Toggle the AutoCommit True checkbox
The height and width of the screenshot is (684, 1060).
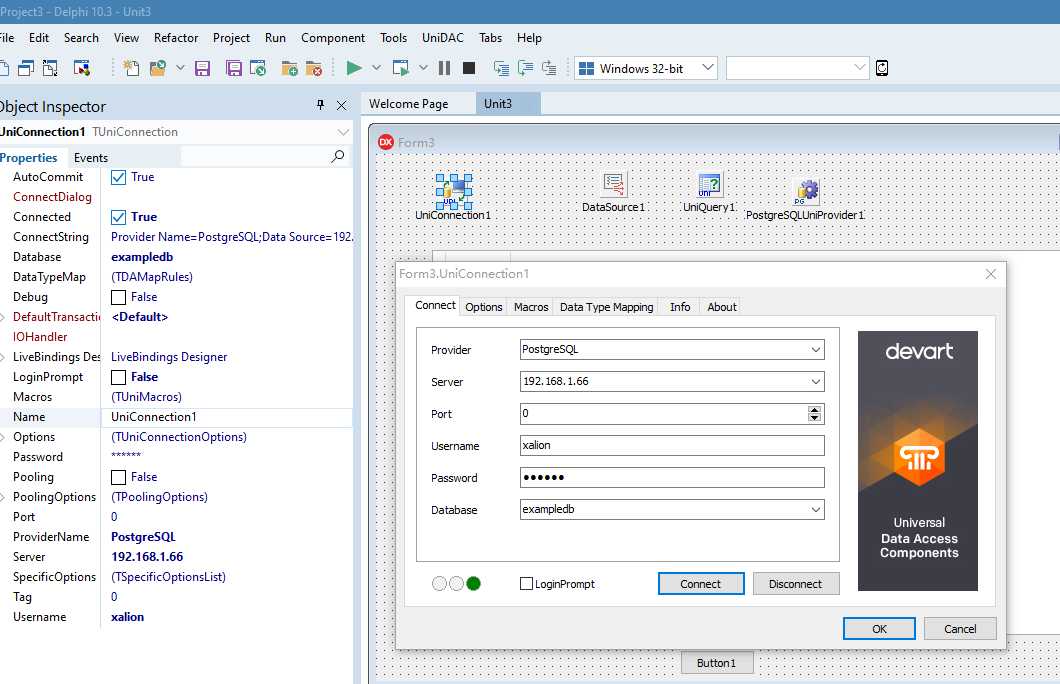(118, 177)
